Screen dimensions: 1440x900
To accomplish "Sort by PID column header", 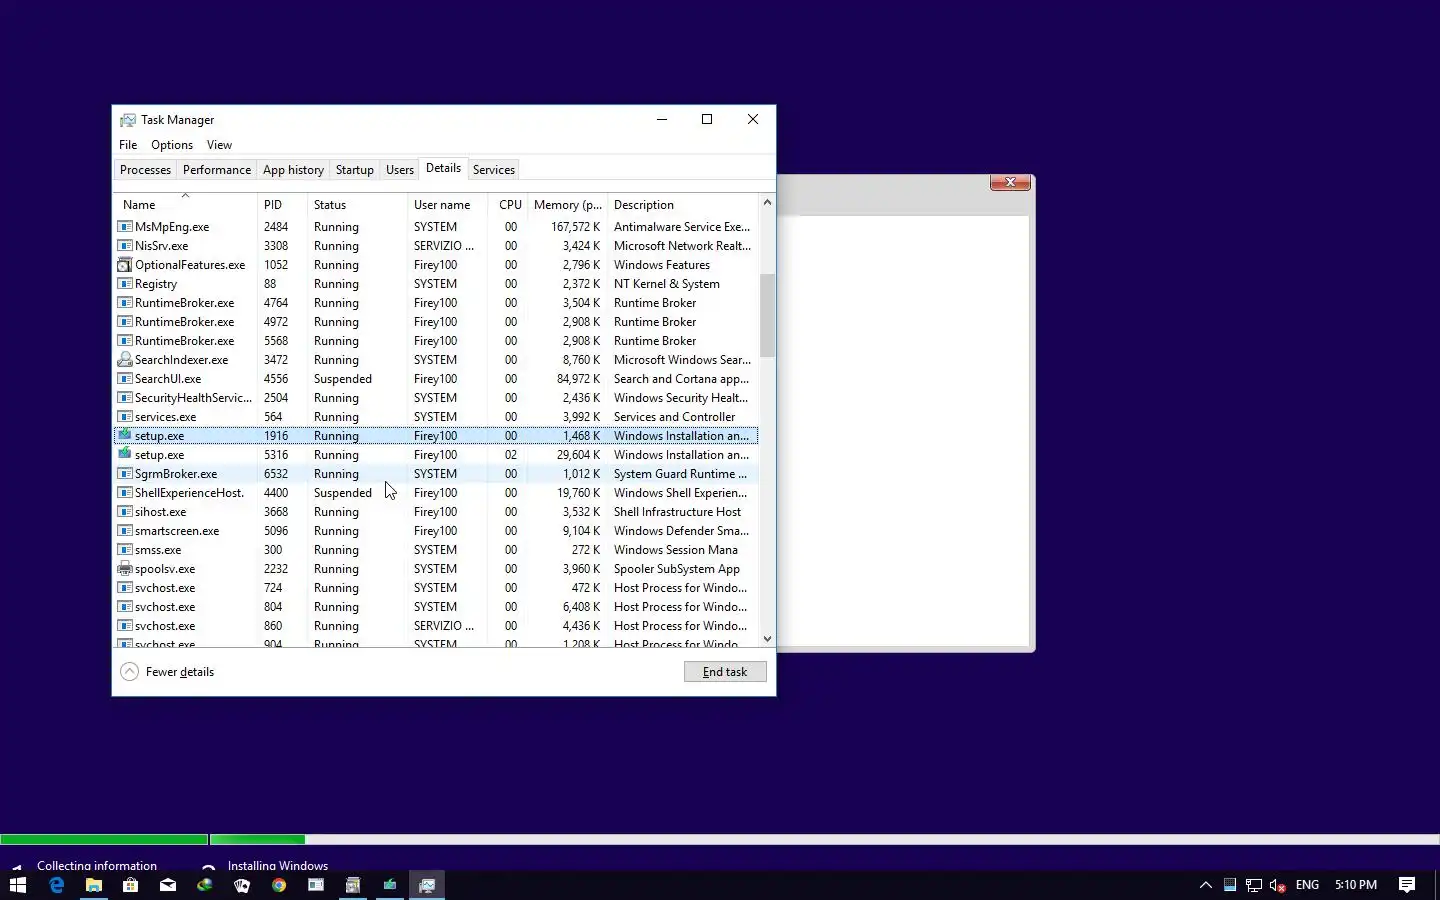I will coord(282,204).
